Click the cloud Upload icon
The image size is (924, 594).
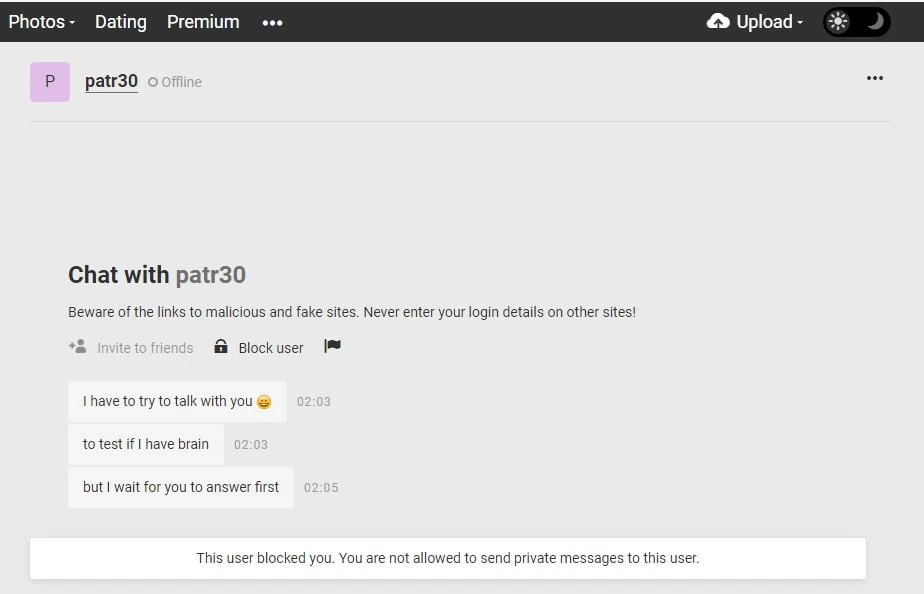pos(718,21)
